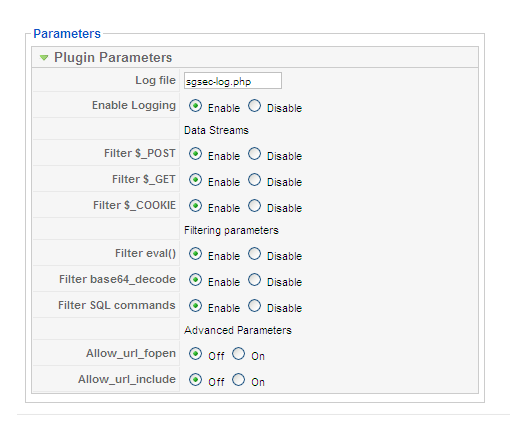Enable the Filter eval() option
Screen dimensions: 510x432
point(195,254)
